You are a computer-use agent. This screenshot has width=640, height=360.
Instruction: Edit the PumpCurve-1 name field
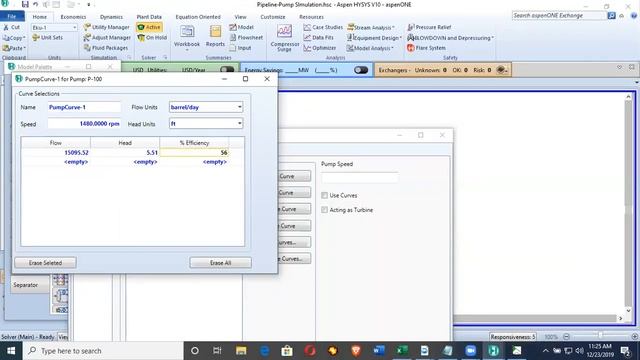coord(84,107)
